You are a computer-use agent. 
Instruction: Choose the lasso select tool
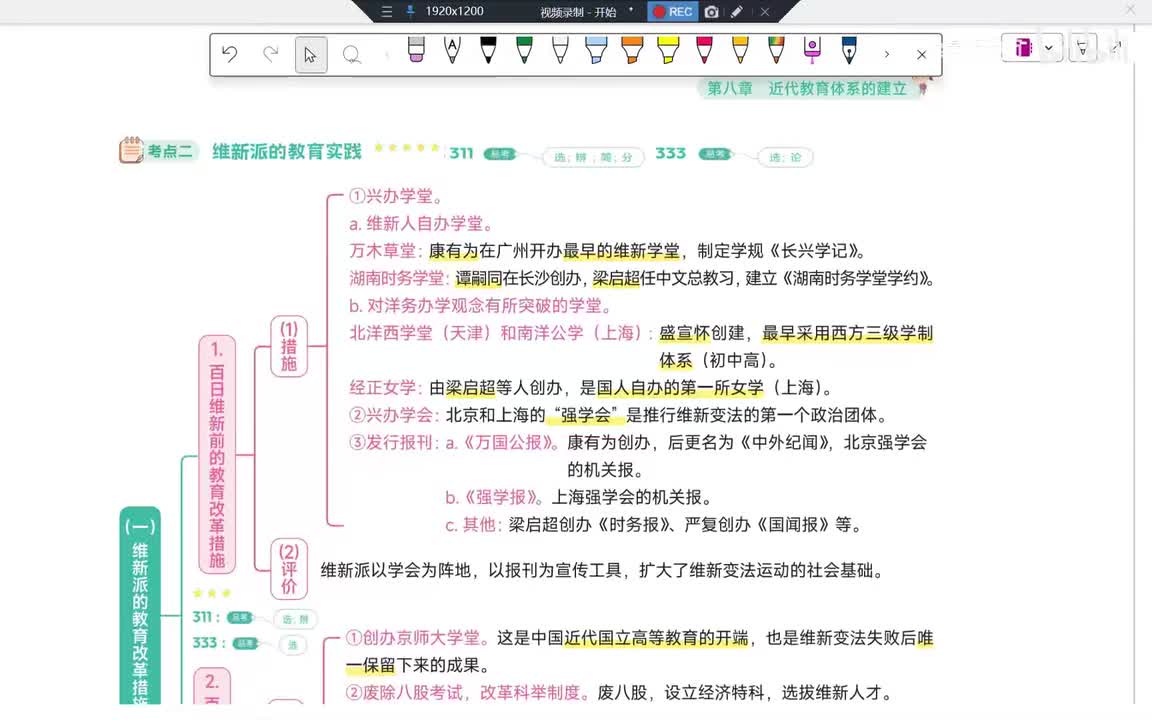pyautogui.click(x=352, y=55)
